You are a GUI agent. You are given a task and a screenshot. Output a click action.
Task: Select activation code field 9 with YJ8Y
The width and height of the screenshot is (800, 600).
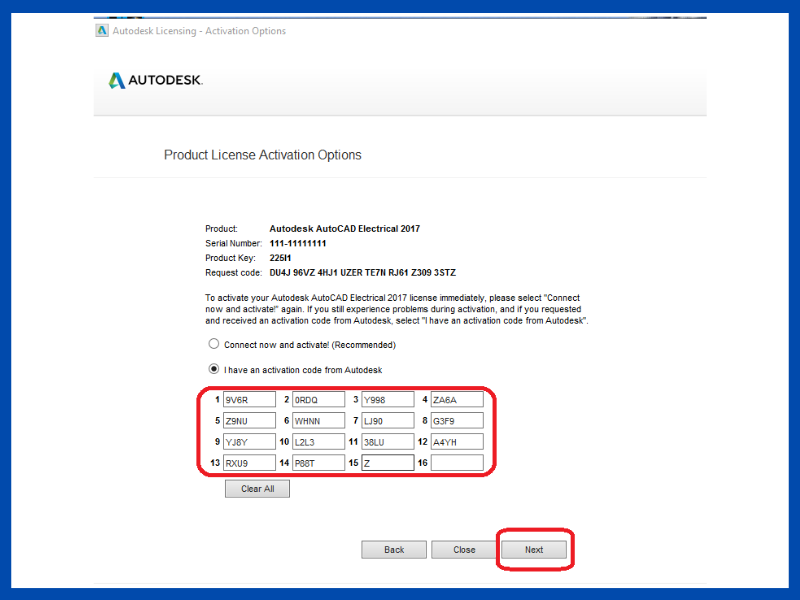[249, 442]
